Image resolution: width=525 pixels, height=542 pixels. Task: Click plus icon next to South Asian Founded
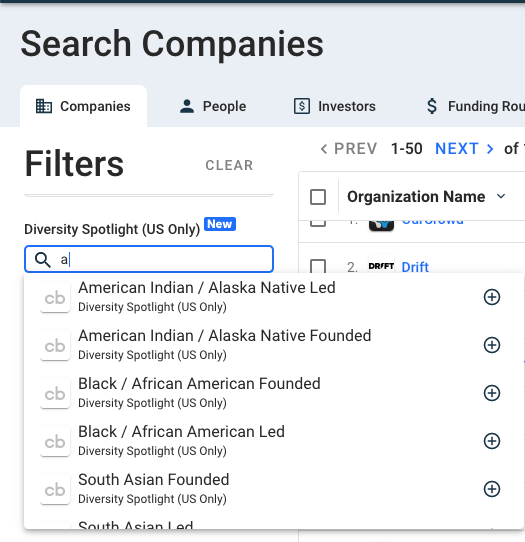[x=491, y=489]
